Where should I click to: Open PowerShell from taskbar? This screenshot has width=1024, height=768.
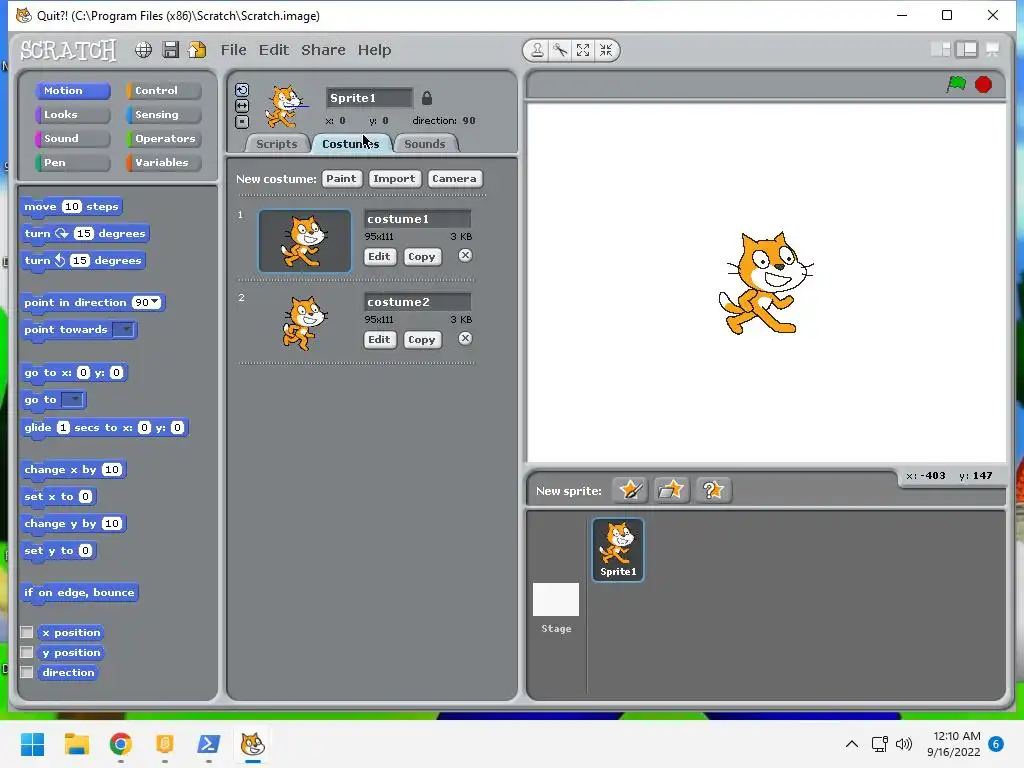[208, 744]
